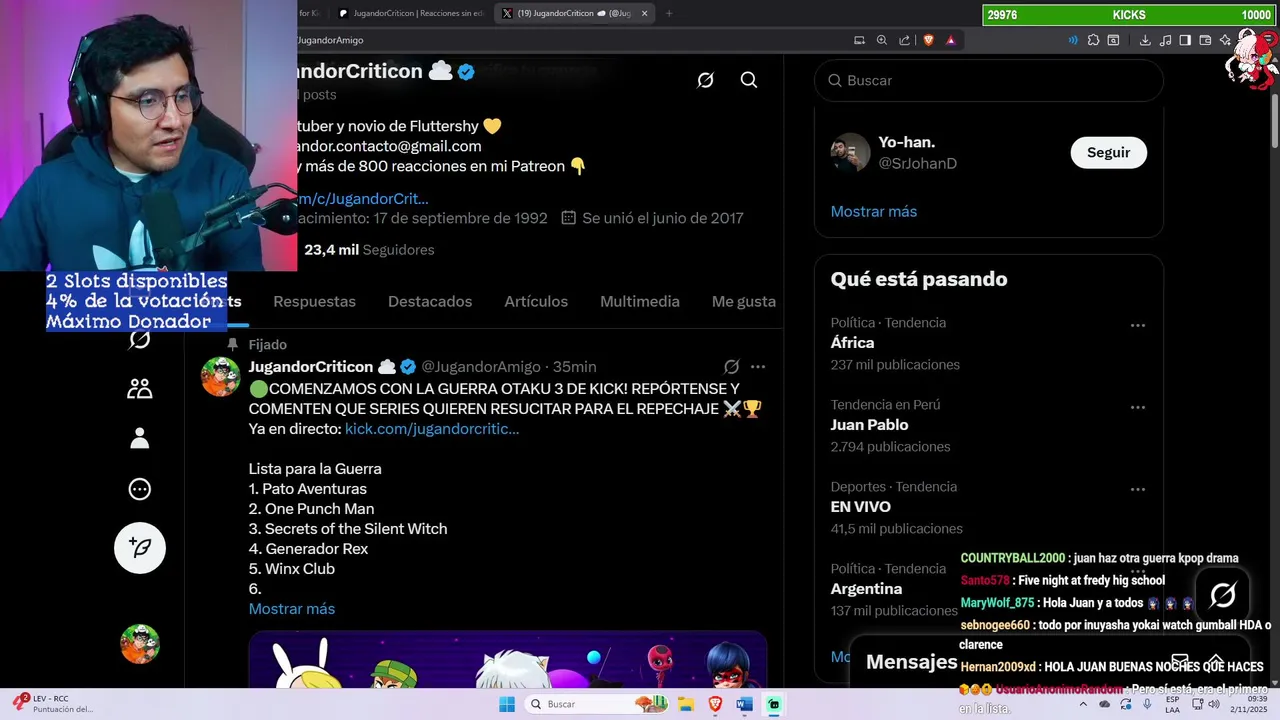The height and width of the screenshot is (720, 1280).
Task: Open the More options circle in the sidebar
Action: (140, 489)
